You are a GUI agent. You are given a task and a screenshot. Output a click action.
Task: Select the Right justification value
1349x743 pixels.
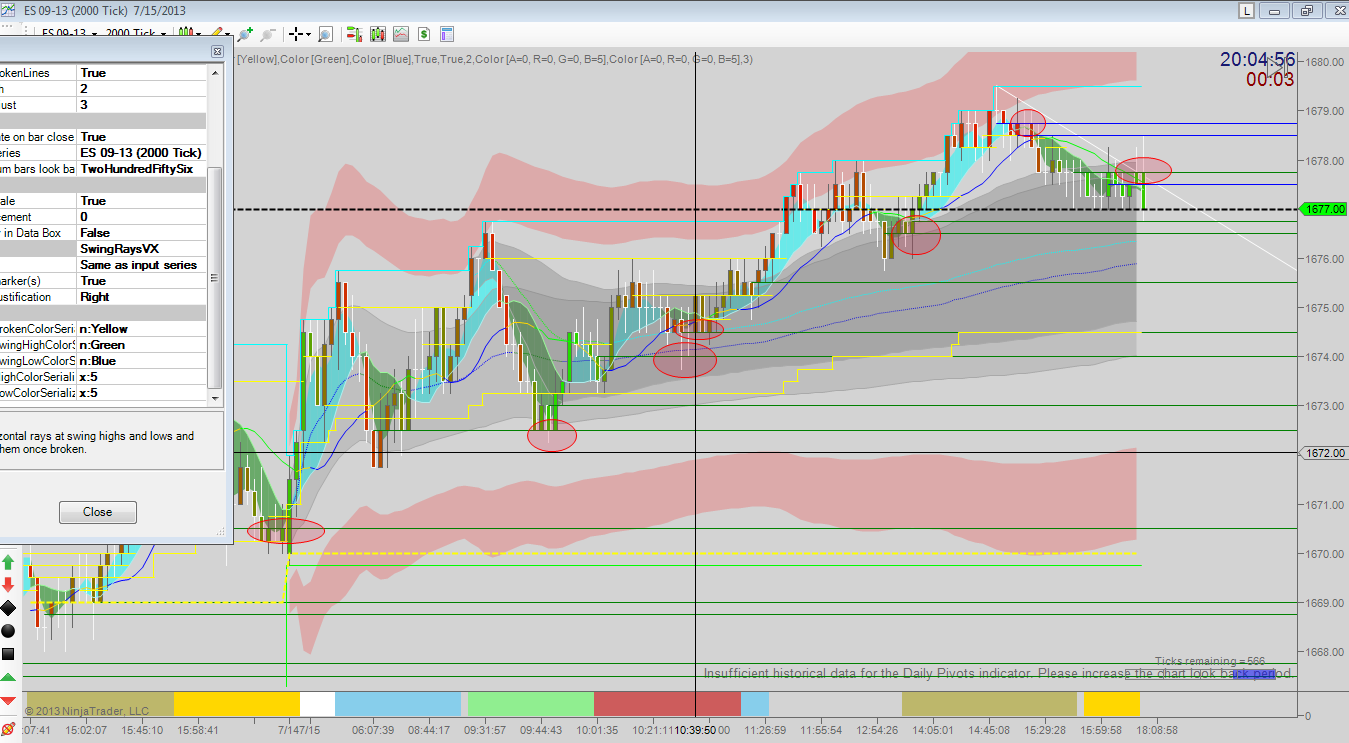141,297
